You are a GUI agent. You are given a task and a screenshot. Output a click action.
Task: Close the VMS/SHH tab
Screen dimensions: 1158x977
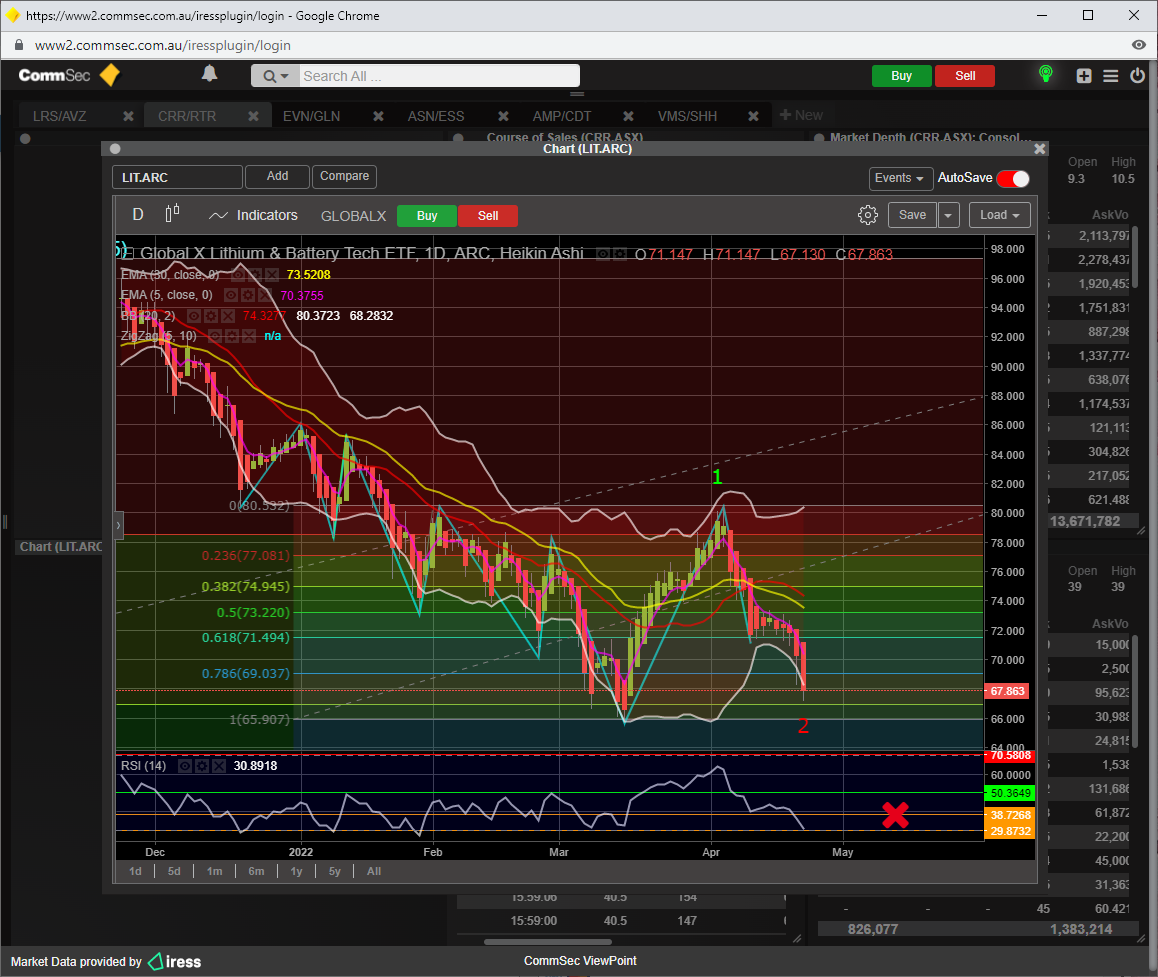click(753, 116)
